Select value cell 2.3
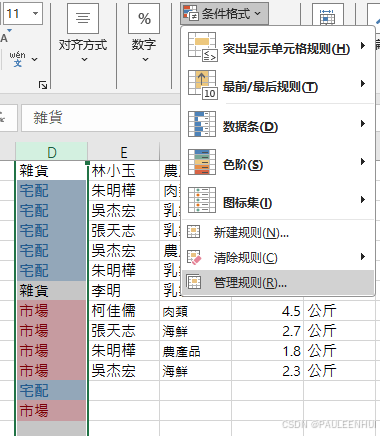This screenshot has height=436, width=380. pos(267,370)
